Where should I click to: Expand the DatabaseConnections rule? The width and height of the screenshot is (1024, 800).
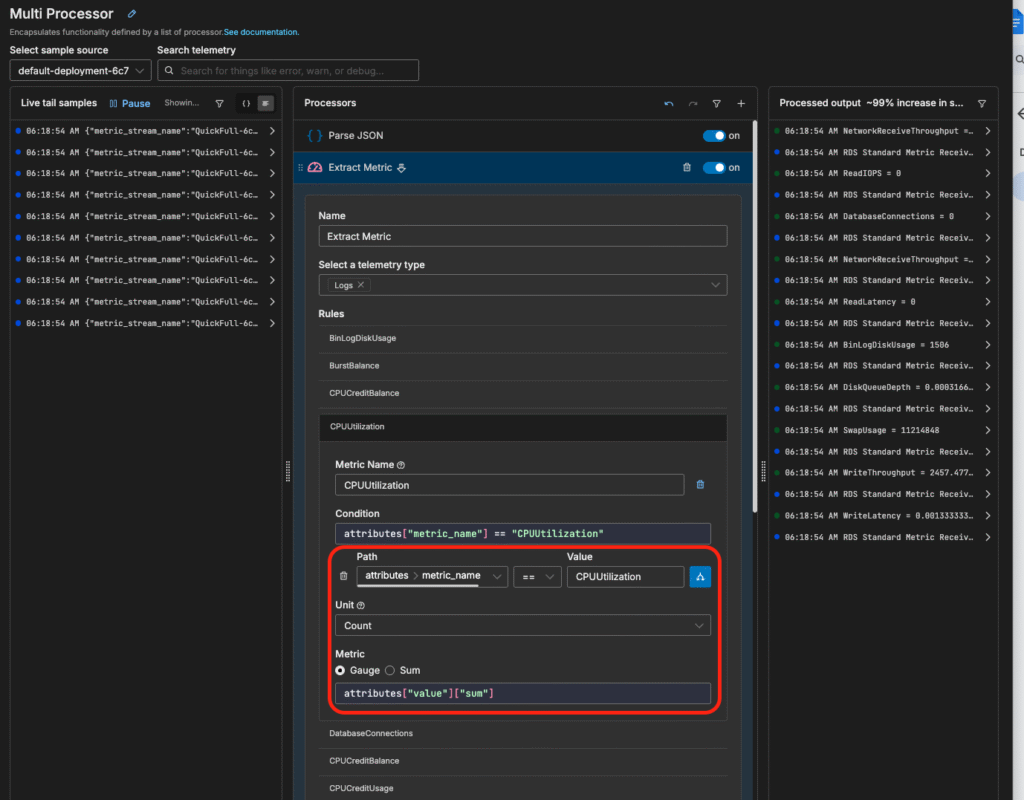(x=371, y=733)
